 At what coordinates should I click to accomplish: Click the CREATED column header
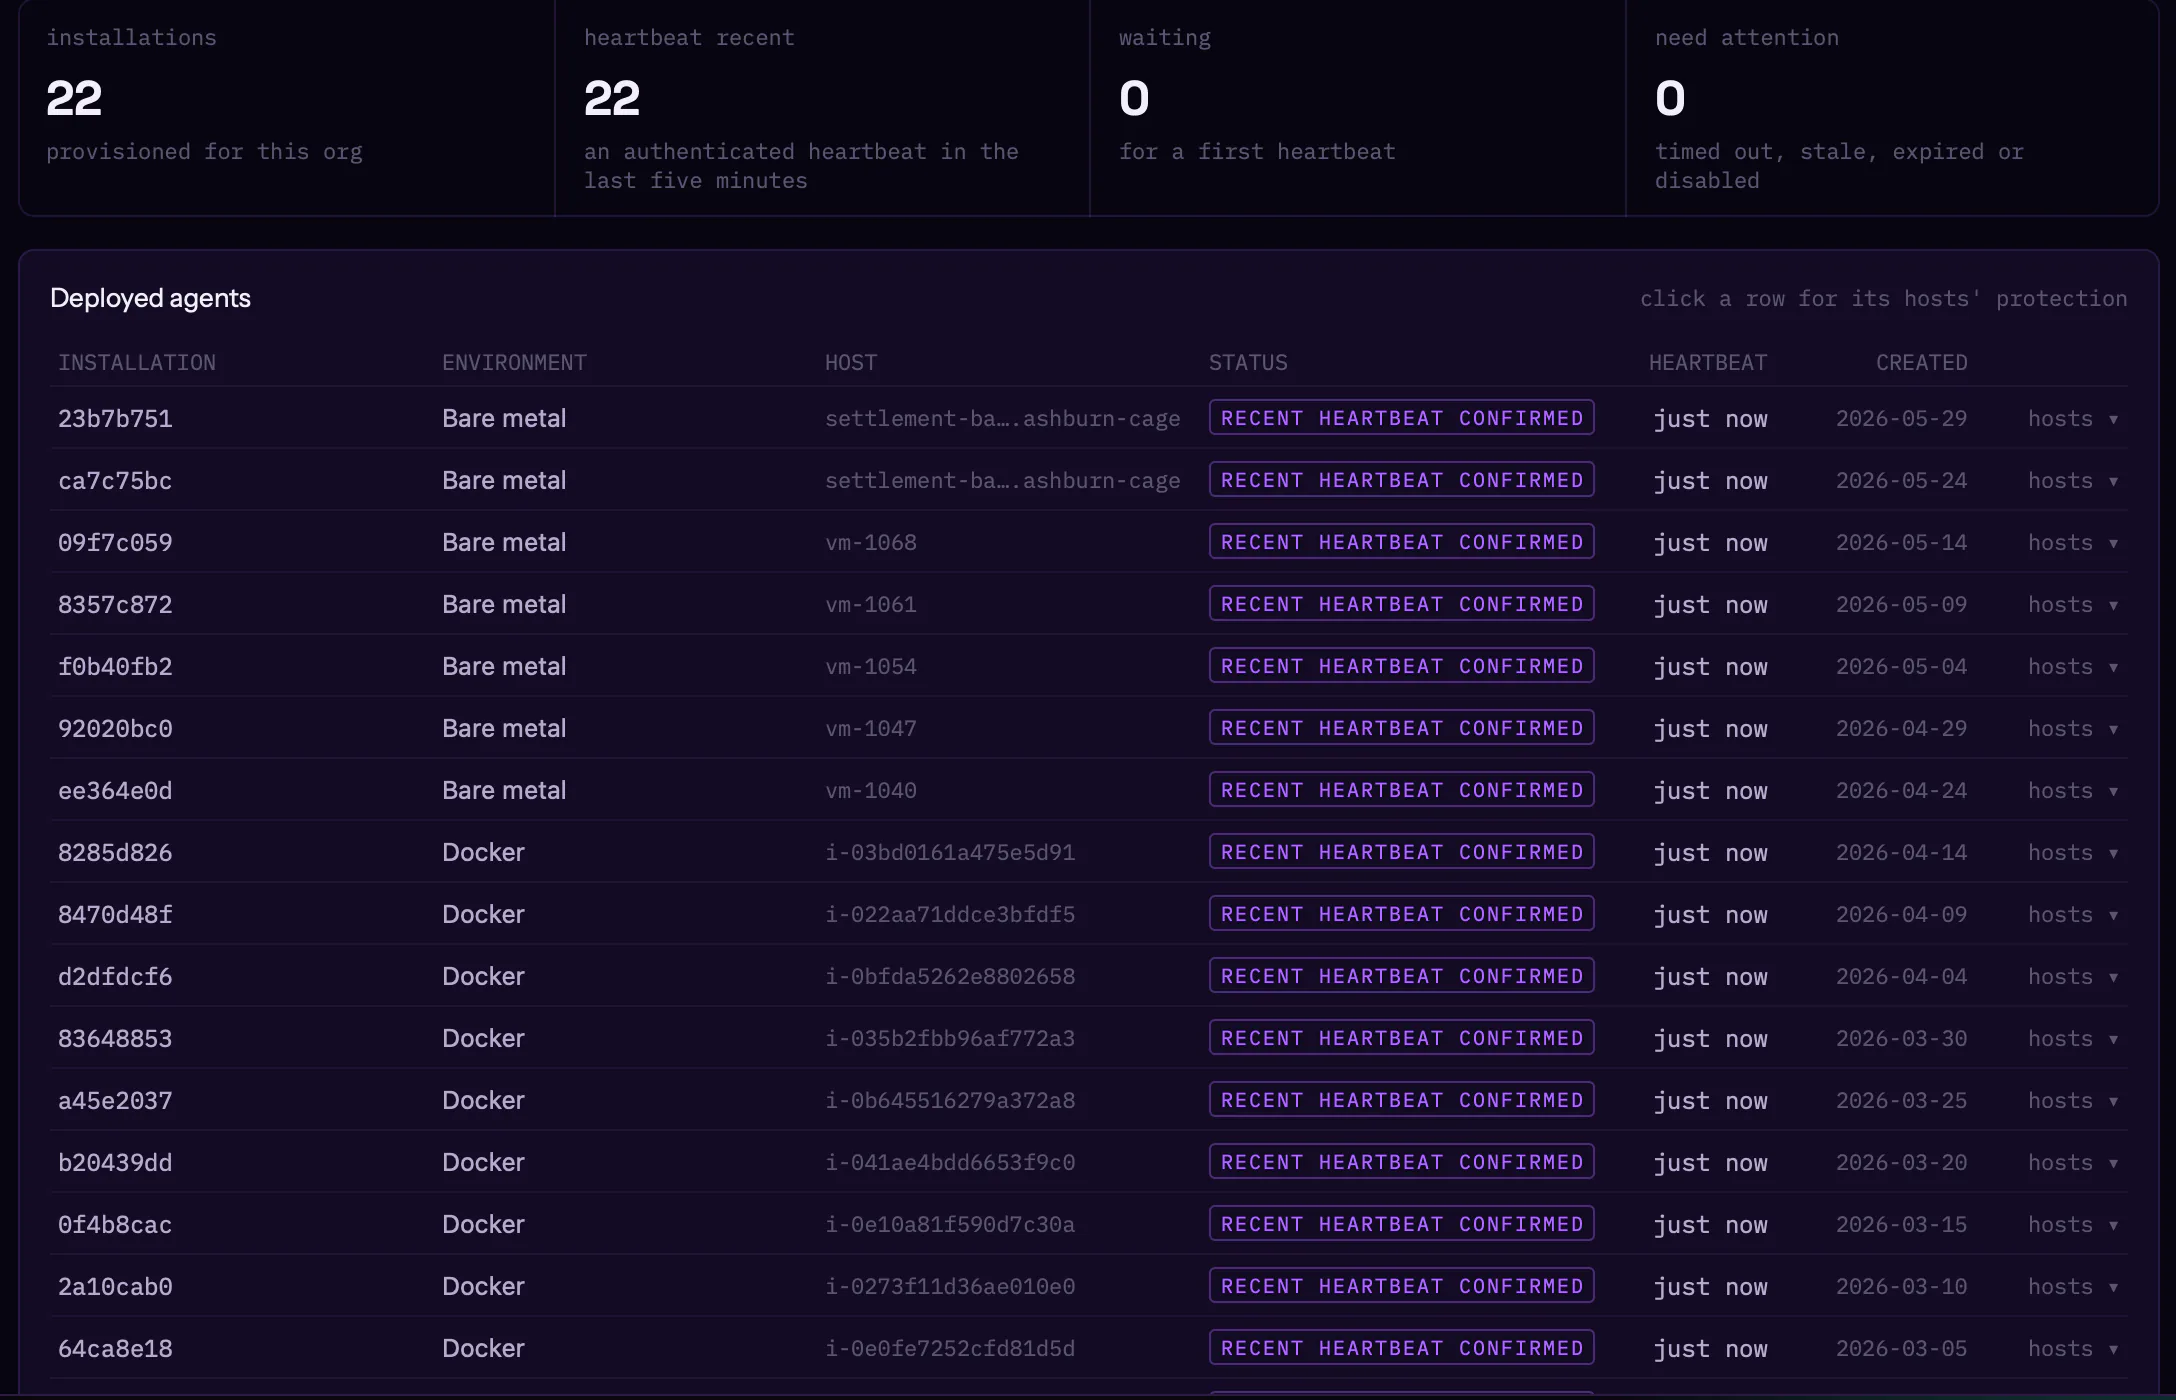(1922, 363)
